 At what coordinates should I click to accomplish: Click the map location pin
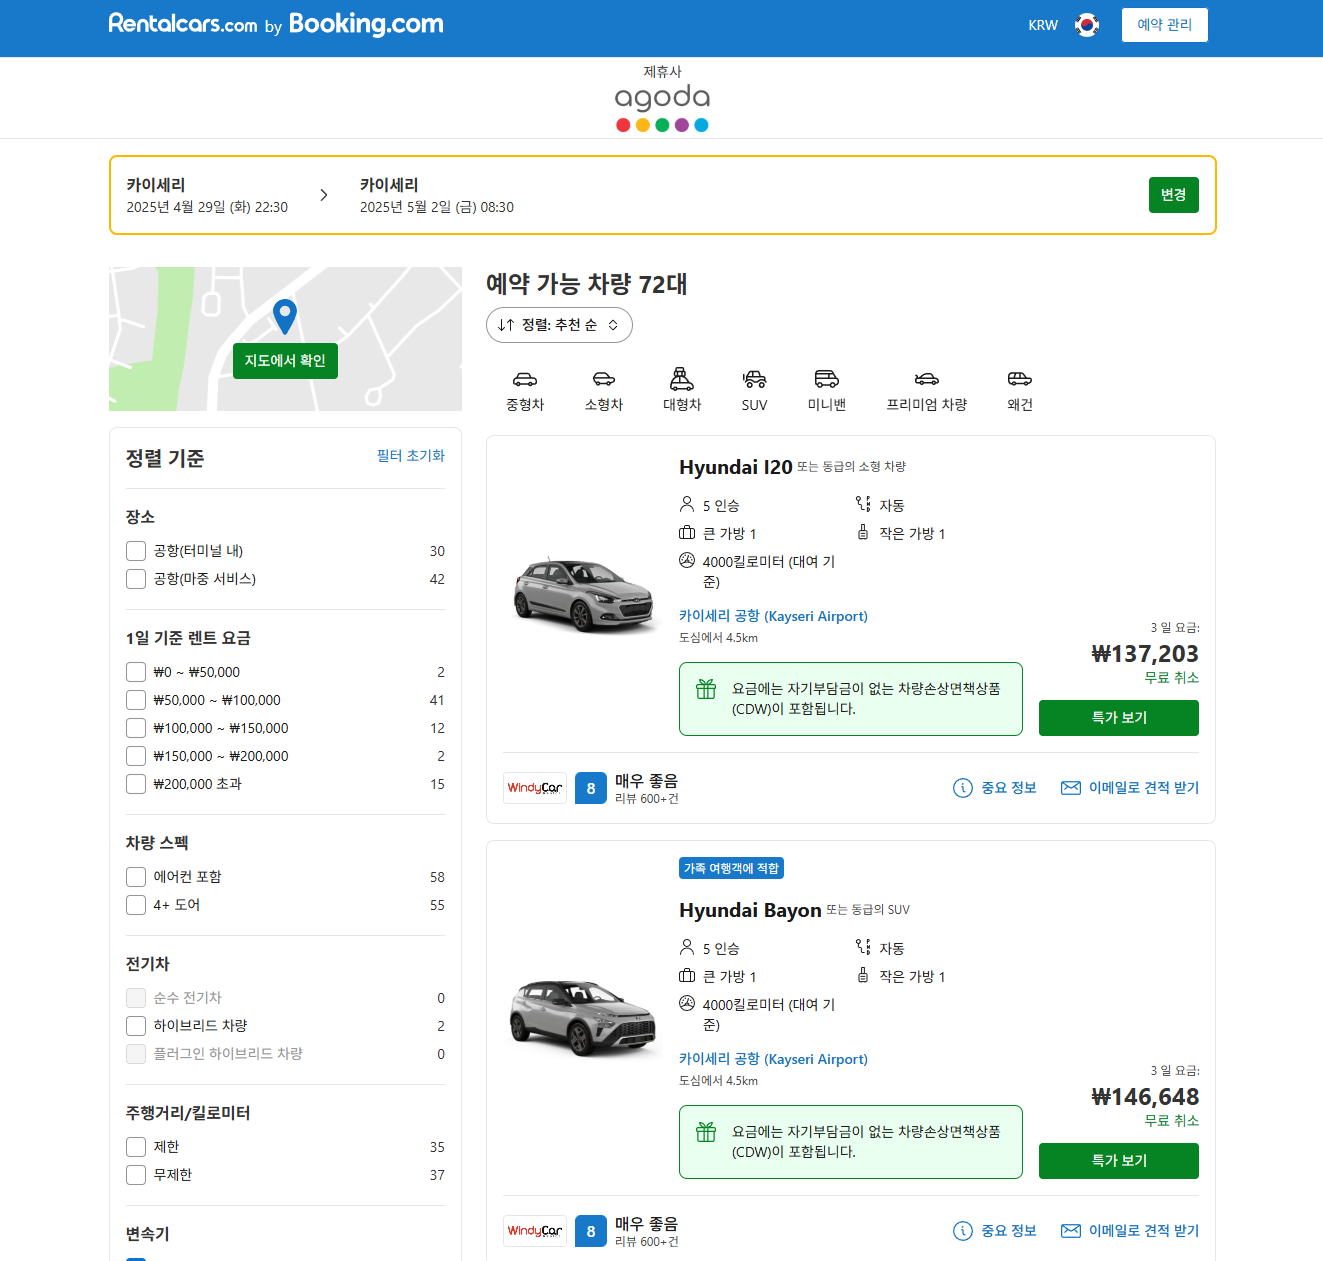[285, 317]
